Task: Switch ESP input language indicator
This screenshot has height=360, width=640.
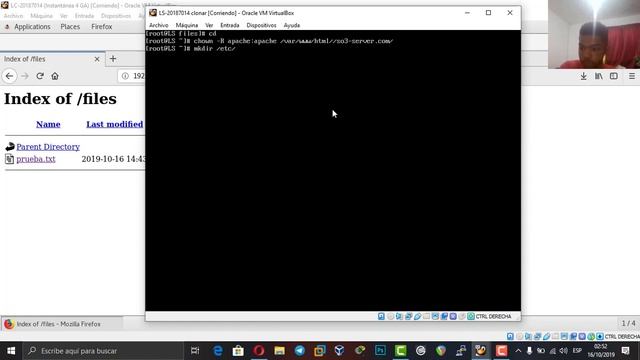Action: (577, 351)
